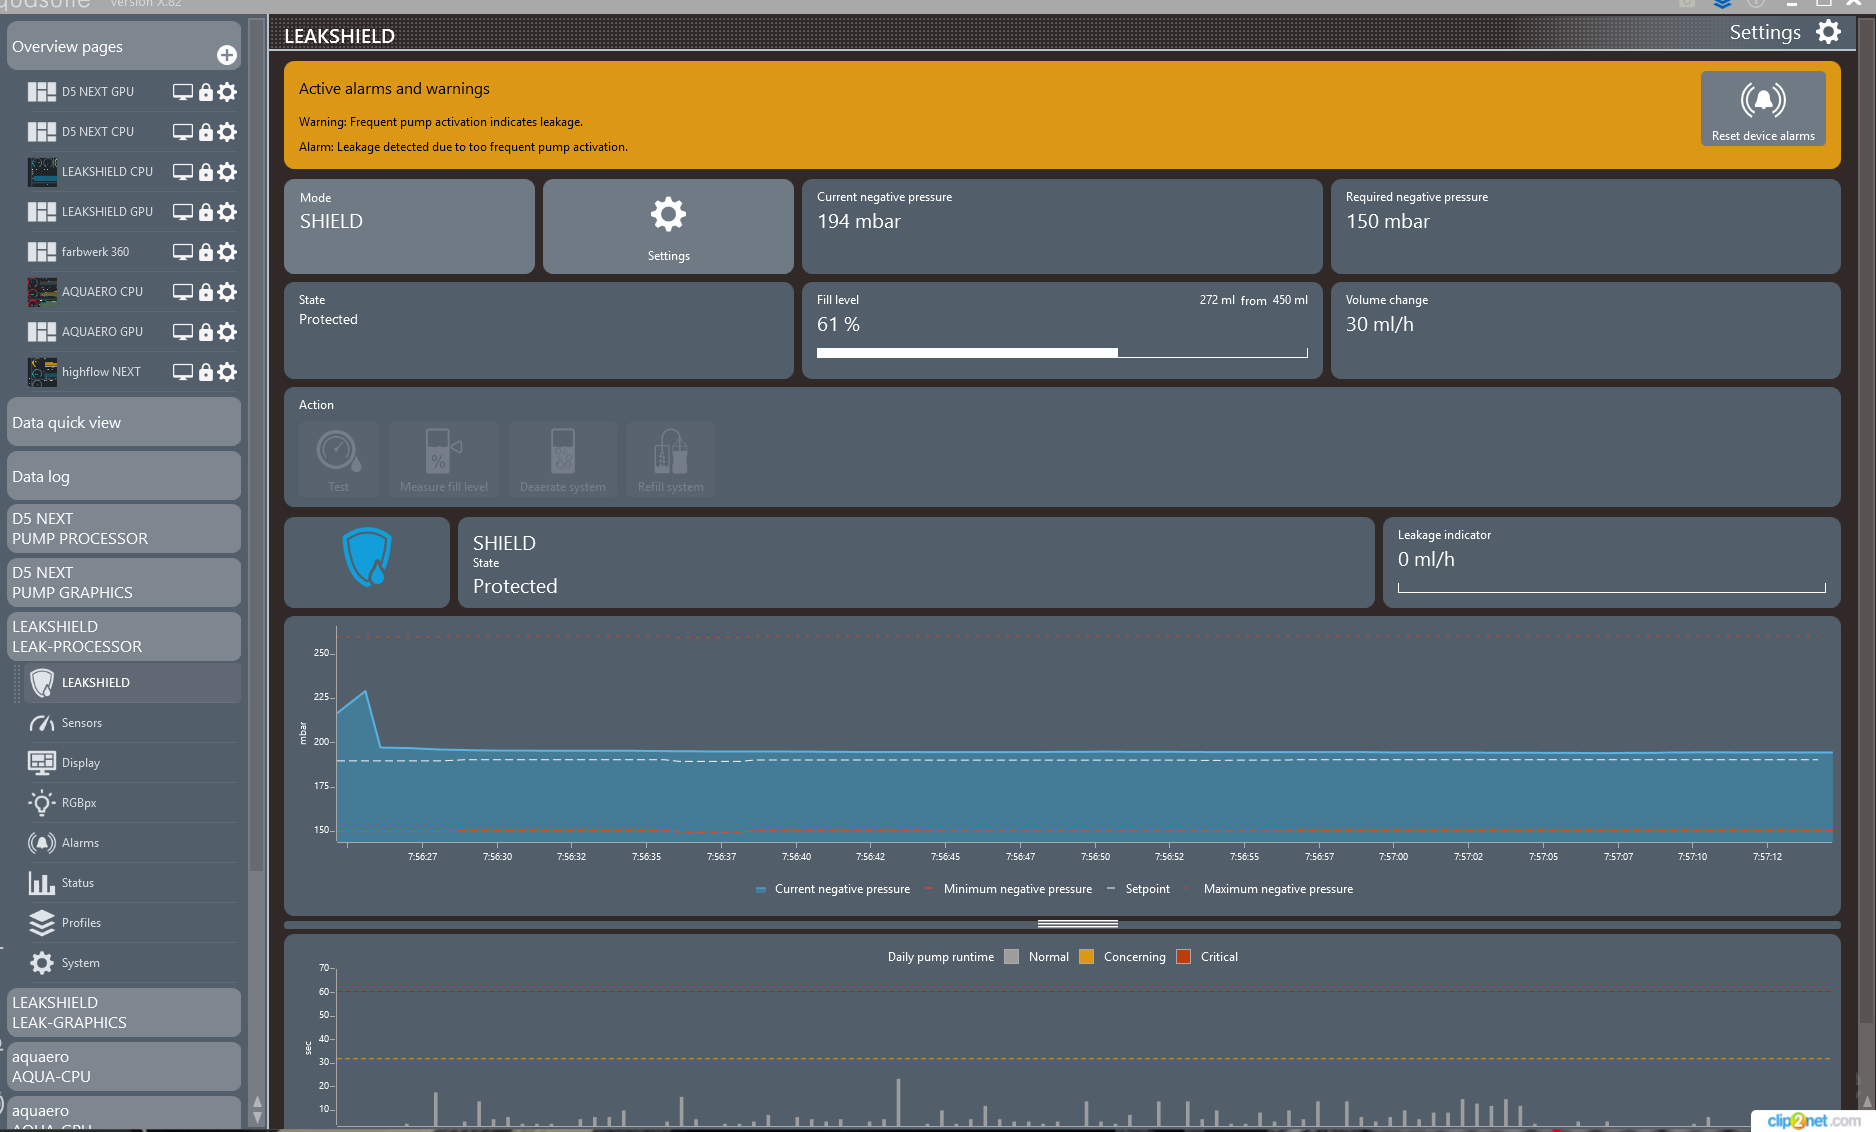This screenshot has height=1132, width=1876.
Task: Collapse the LEAKSHIELD LEAK-PROCESSOR section
Action: [x=123, y=636]
